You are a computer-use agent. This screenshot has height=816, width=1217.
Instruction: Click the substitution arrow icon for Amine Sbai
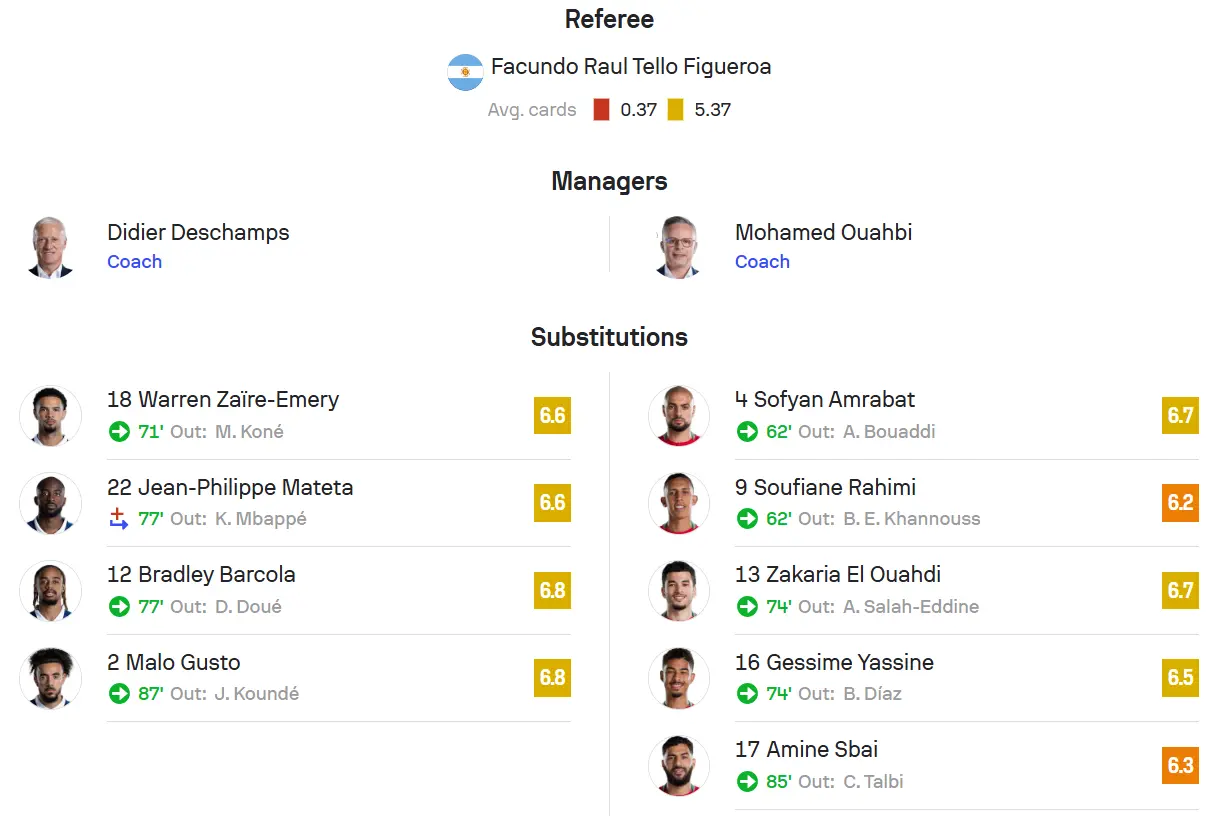[x=747, y=781]
